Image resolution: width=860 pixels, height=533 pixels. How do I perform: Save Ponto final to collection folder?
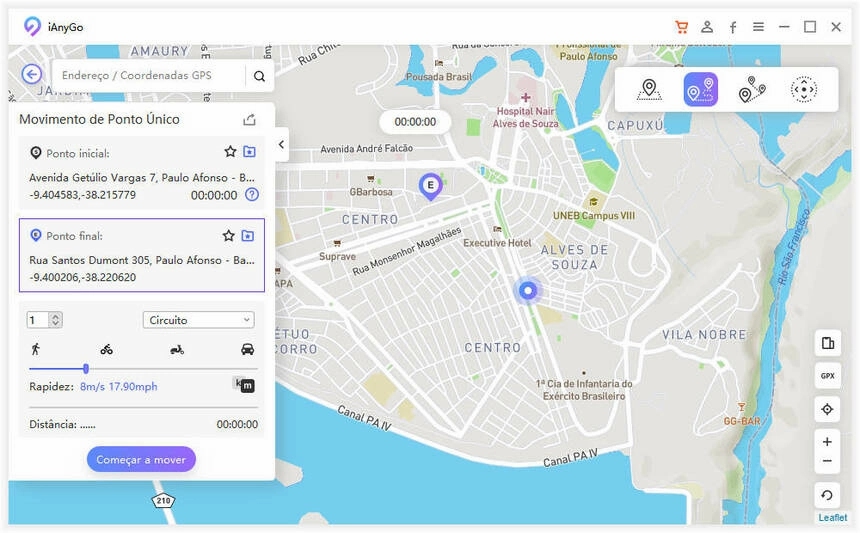click(x=248, y=236)
